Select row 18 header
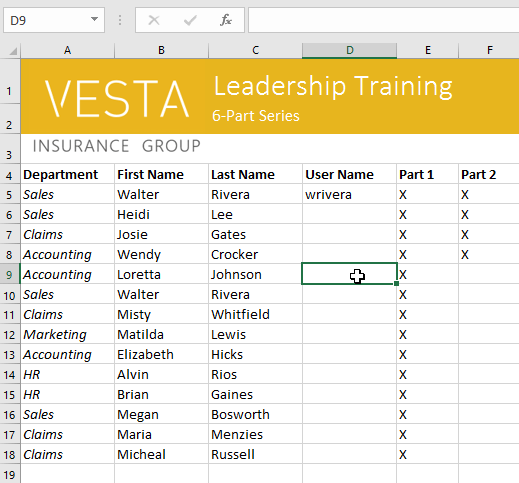The width and height of the screenshot is (519, 483). [10, 454]
